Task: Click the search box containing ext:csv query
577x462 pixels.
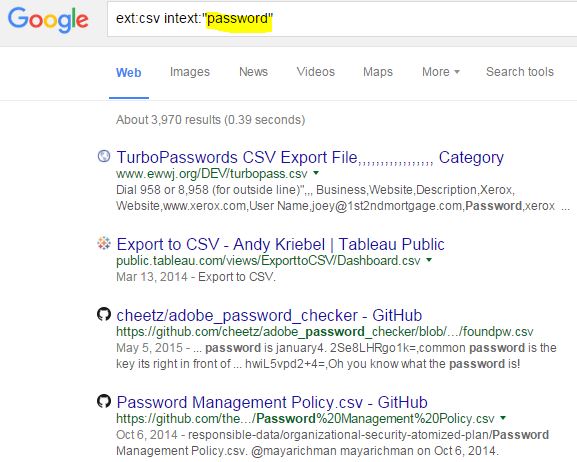Action: 342,19
